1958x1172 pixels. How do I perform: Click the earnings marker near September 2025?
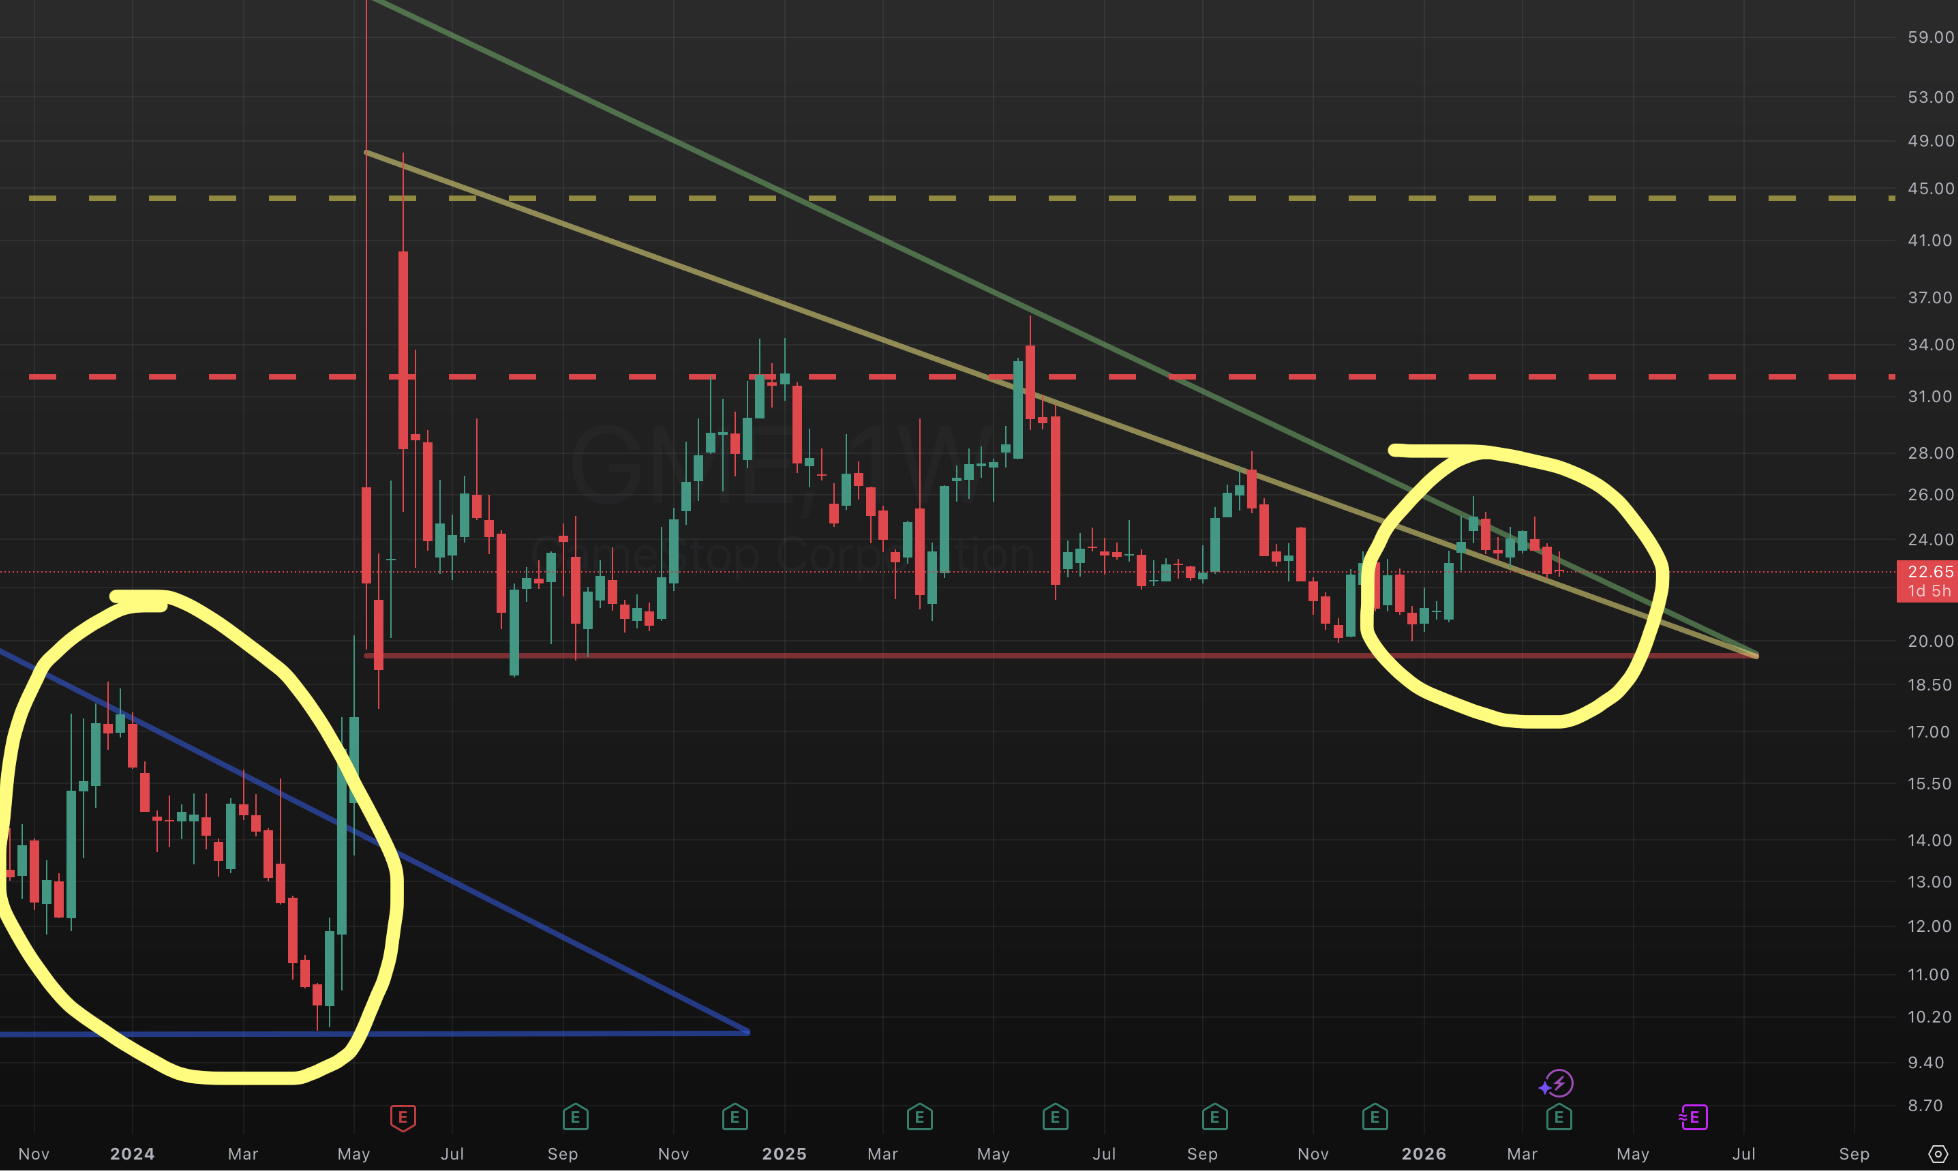pyautogui.click(x=1214, y=1117)
